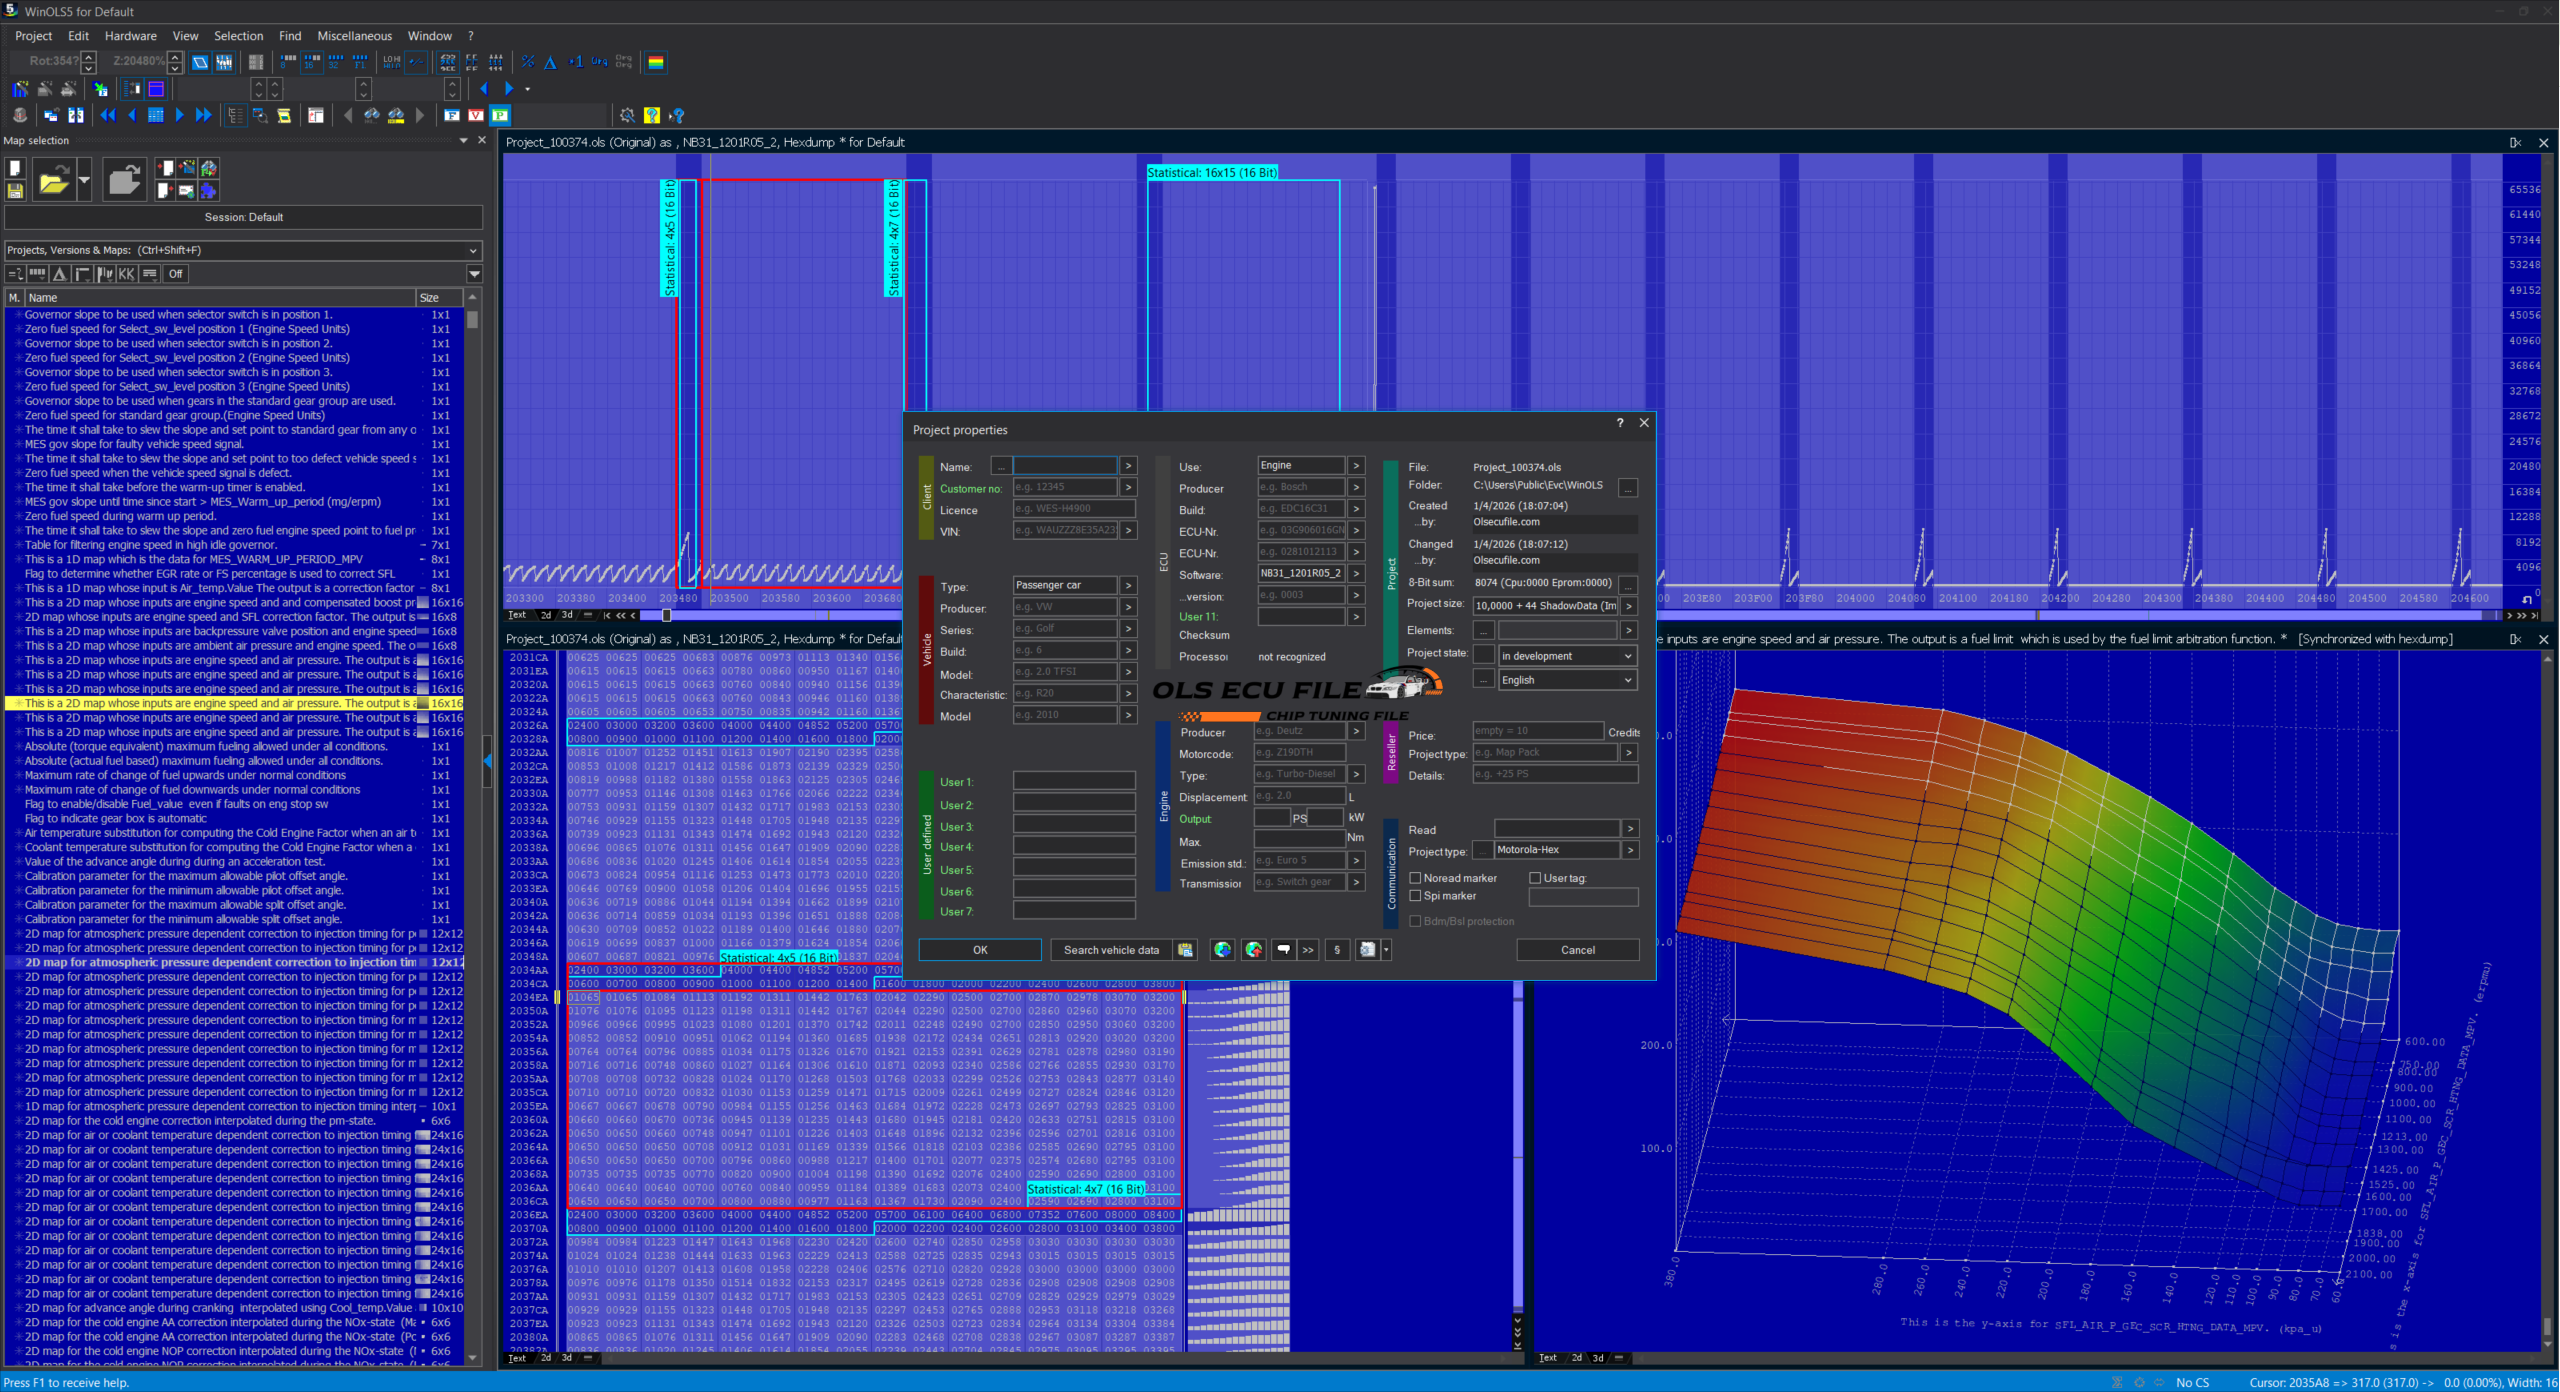Click the globe upload icon in dialog
The width and height of the screenshot is (2560, 1392).
(1253, 950)
